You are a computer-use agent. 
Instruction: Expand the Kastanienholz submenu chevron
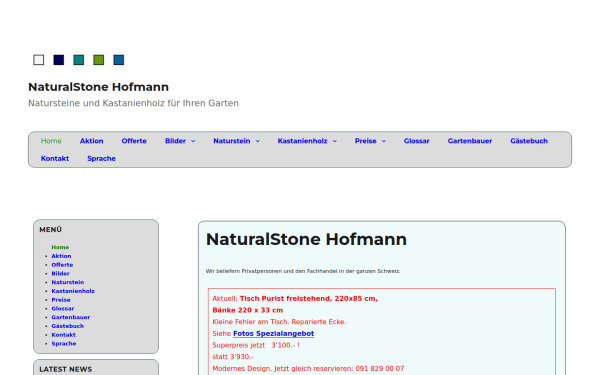(335, 141)
